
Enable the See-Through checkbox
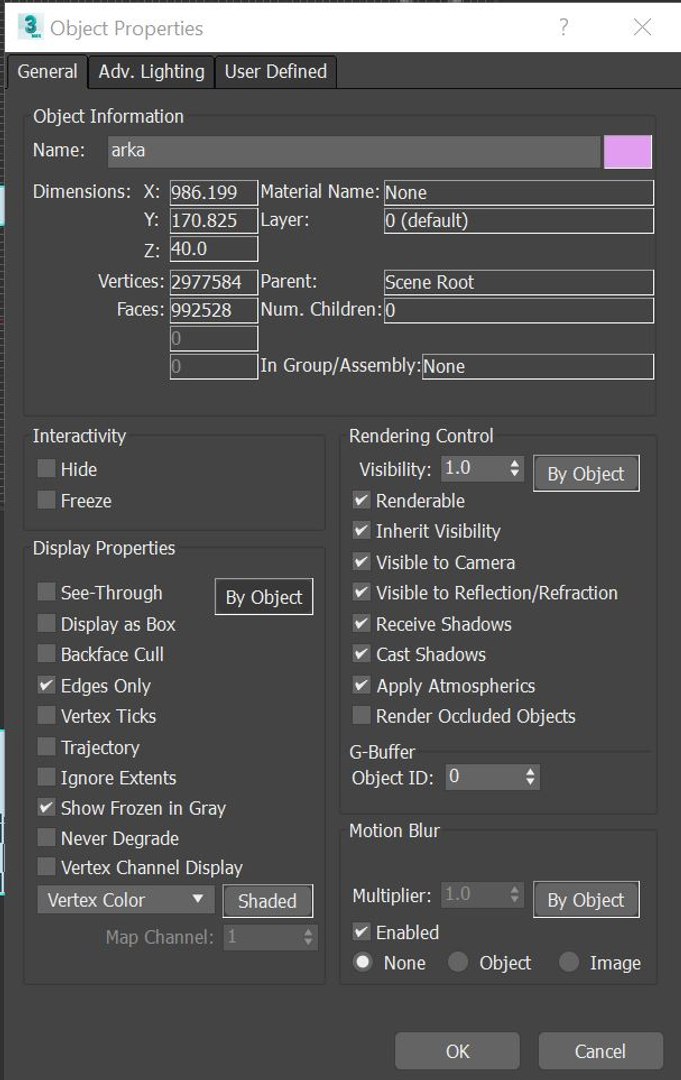tap(47, 593)
